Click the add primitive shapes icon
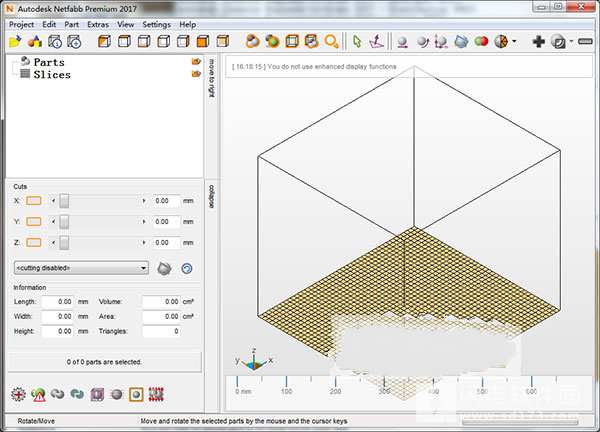Viewport: 600px width, 432px height. tap(35, 41)
